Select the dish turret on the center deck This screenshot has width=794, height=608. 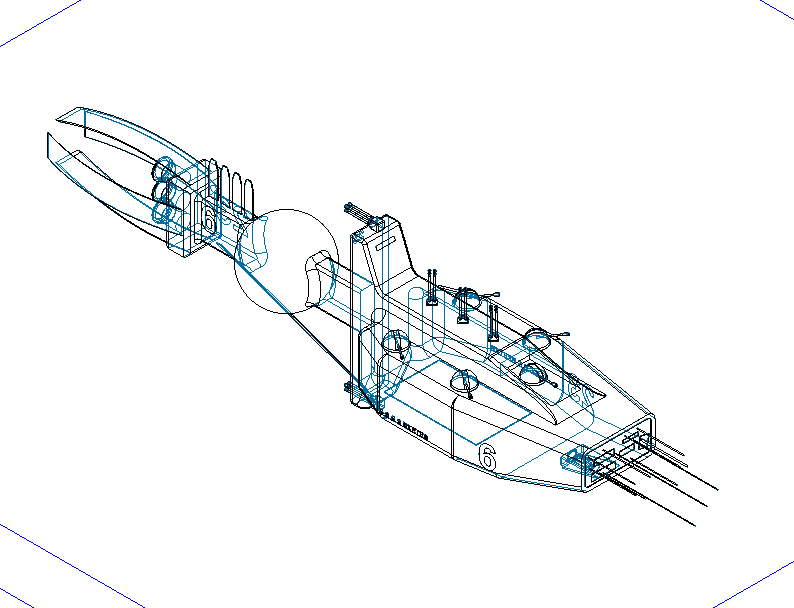coord(465,381)
